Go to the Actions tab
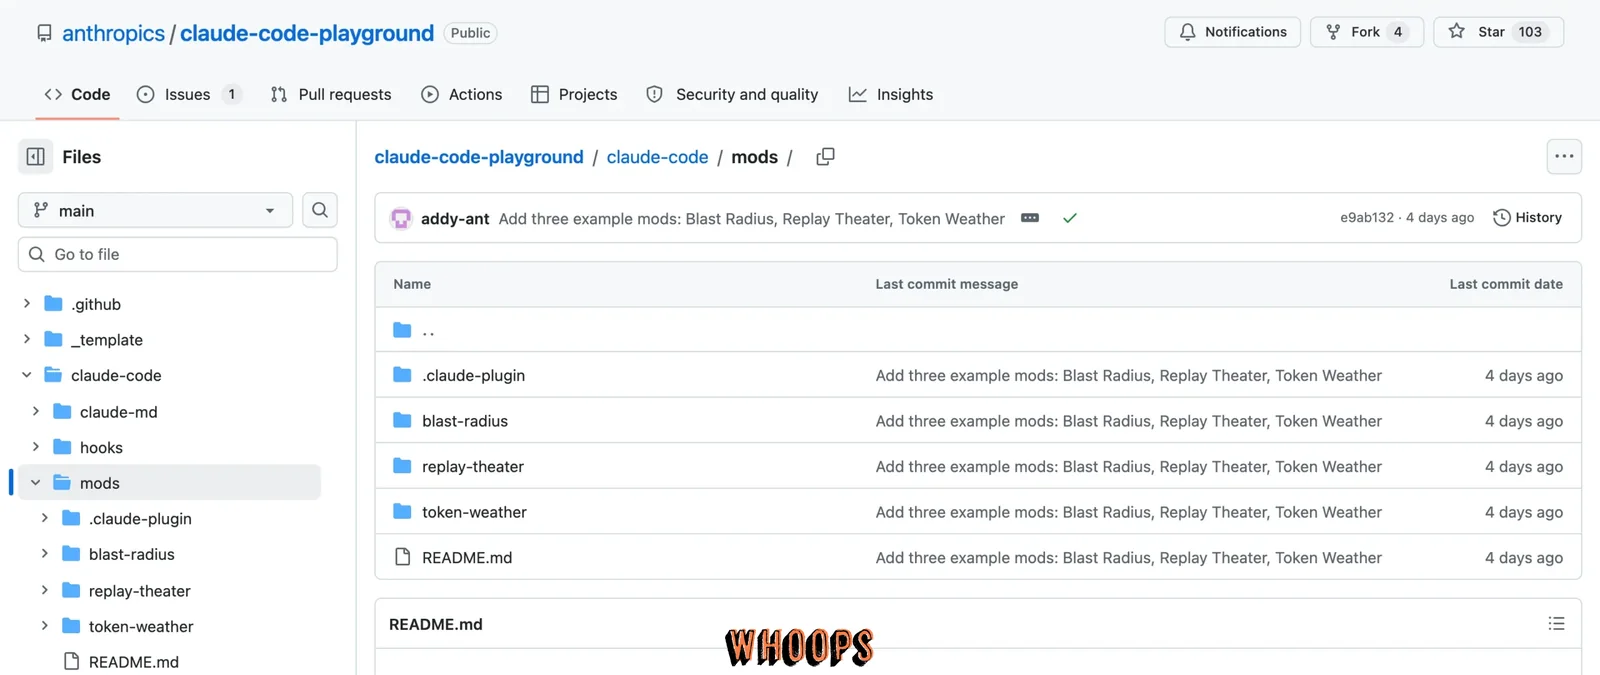The height and width of the screenshot is (675, 1600). [x=462, y=94]
